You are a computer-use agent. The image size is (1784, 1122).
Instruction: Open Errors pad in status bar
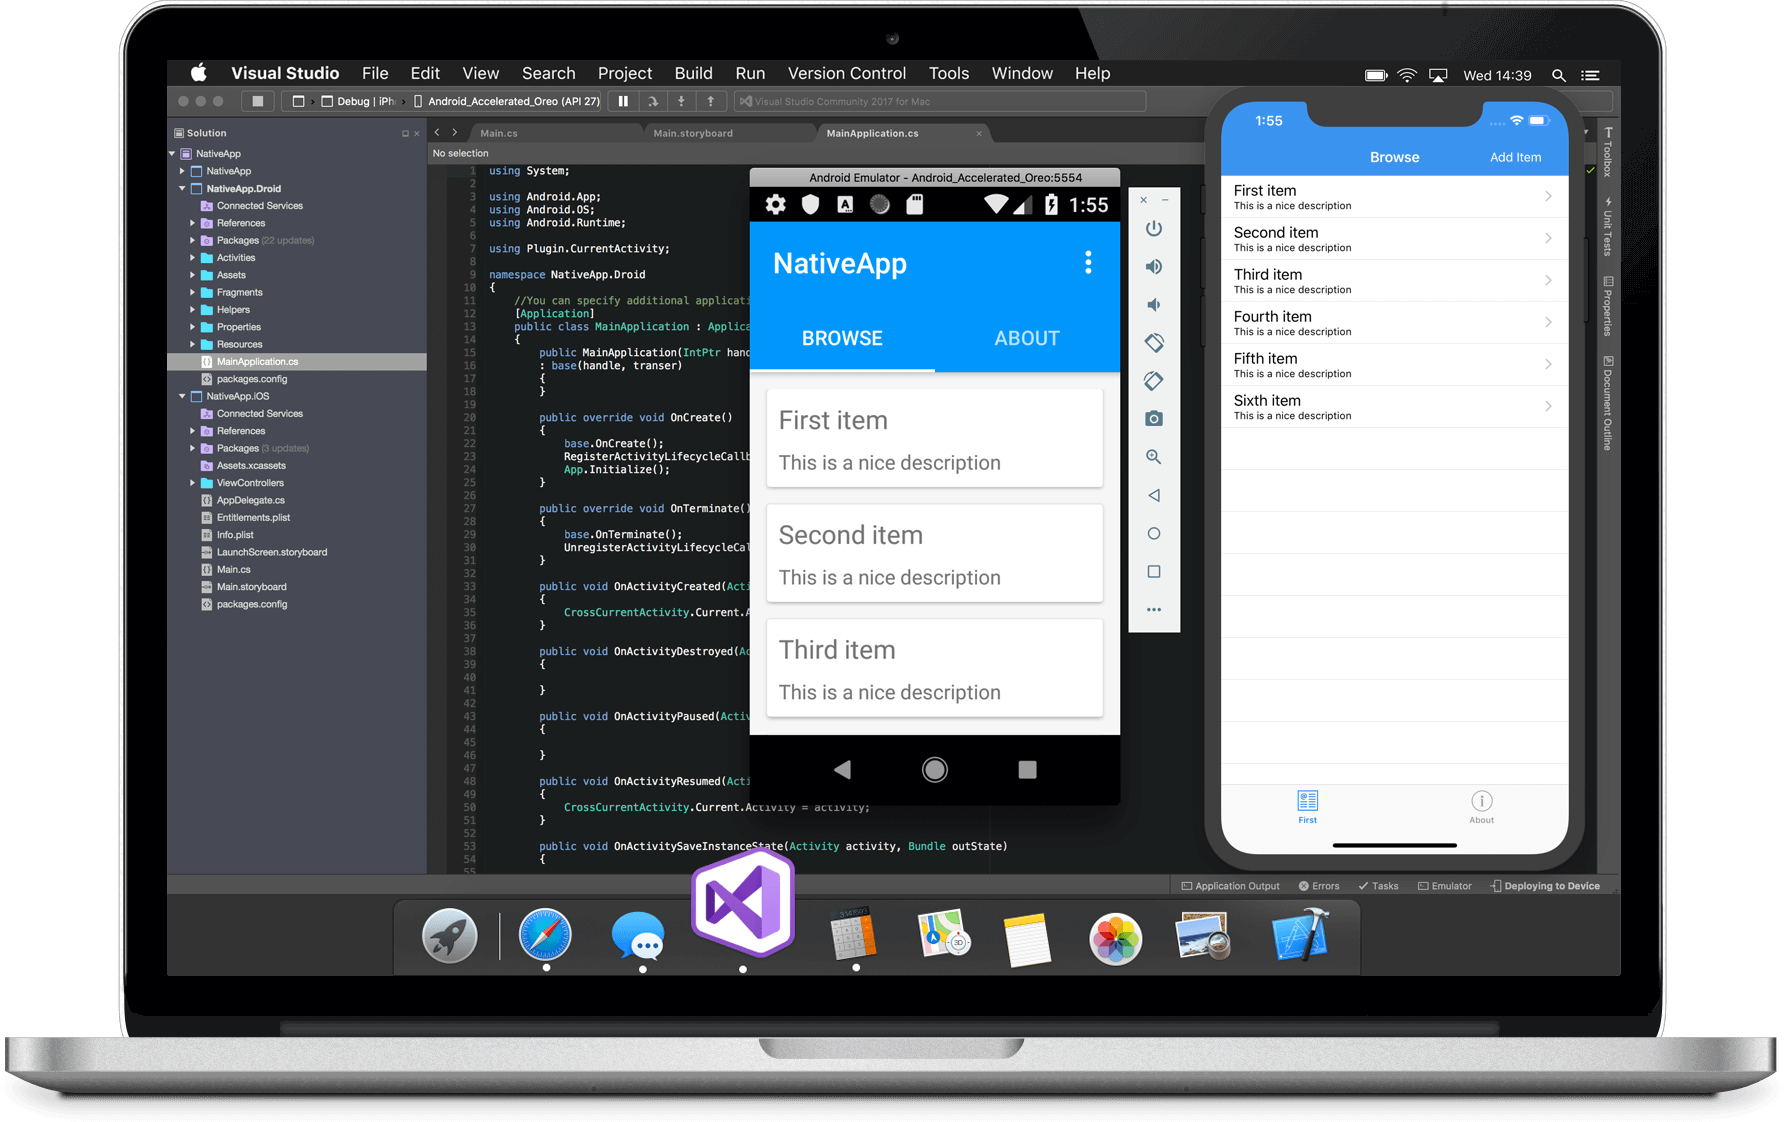[x=1318, y=886]
